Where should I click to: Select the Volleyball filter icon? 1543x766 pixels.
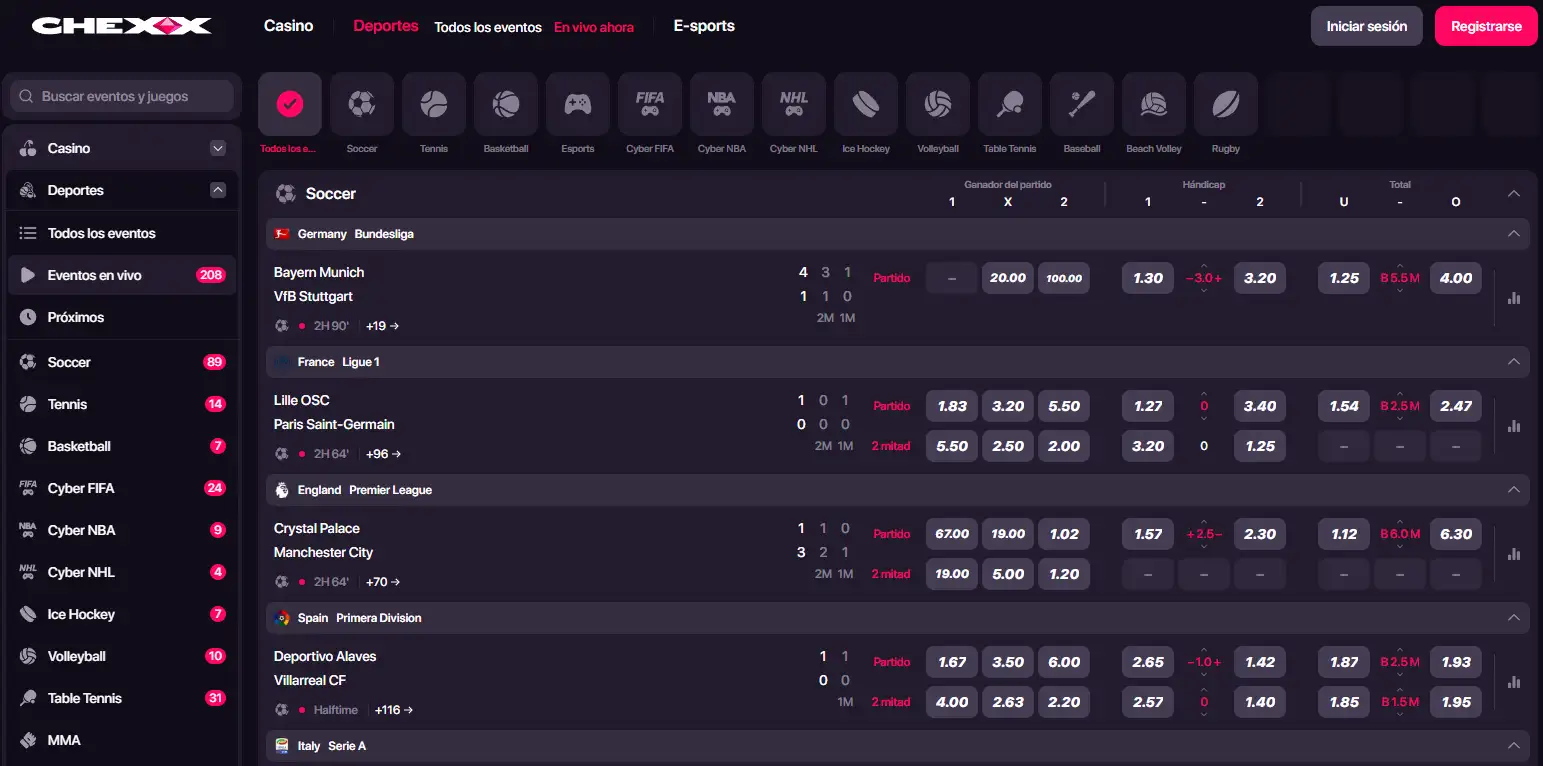[938, 104]
